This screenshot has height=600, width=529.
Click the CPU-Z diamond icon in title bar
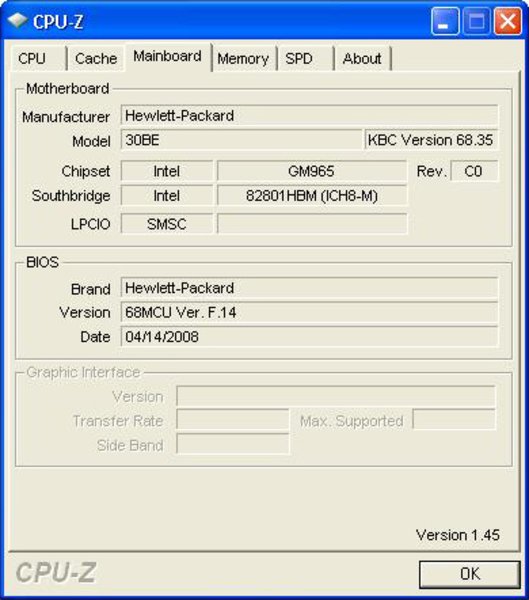click(x=18, y=21)
